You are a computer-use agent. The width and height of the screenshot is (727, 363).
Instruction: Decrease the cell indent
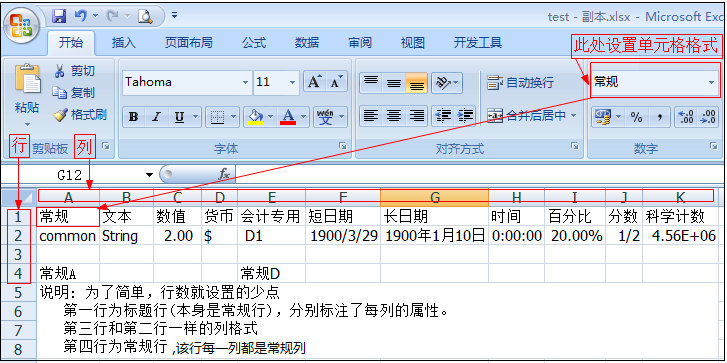pos(444,115)
